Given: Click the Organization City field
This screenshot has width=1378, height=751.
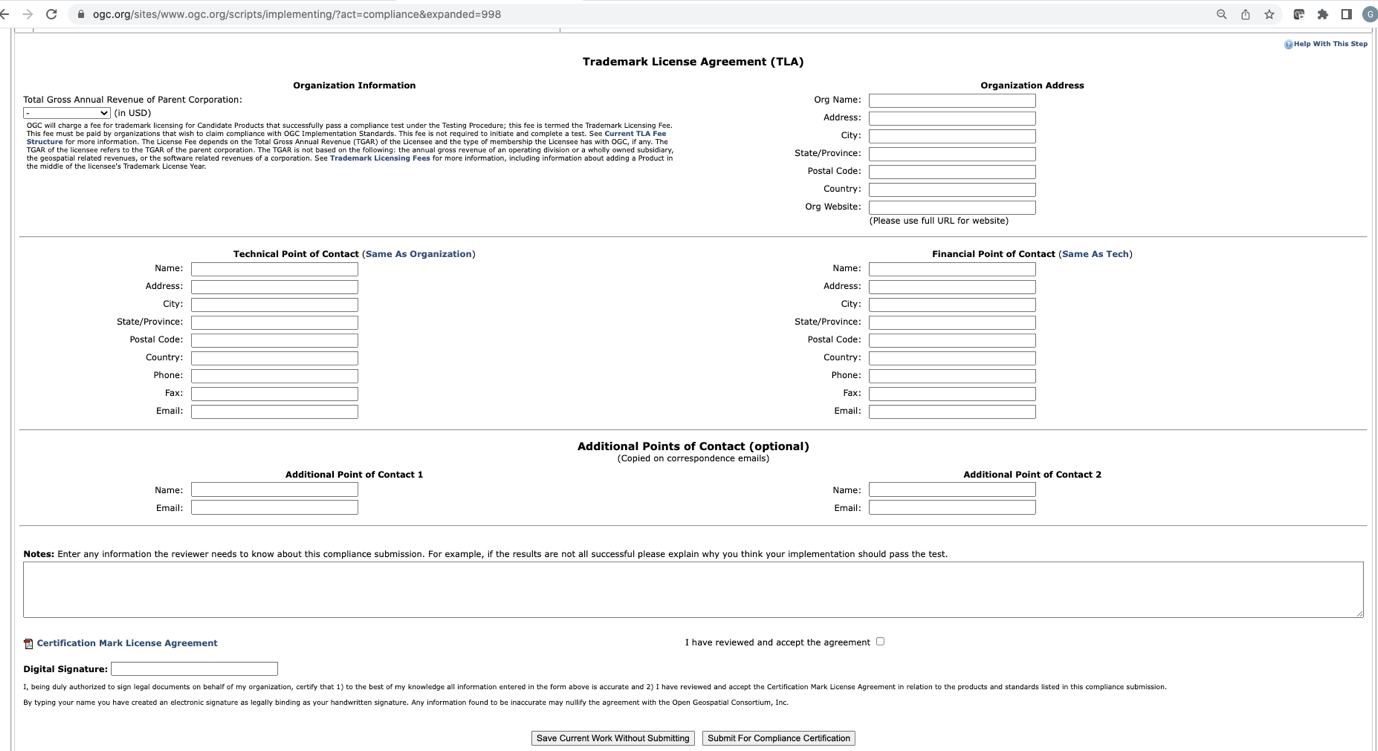Looking at the screenshot, I should (952, 136).
